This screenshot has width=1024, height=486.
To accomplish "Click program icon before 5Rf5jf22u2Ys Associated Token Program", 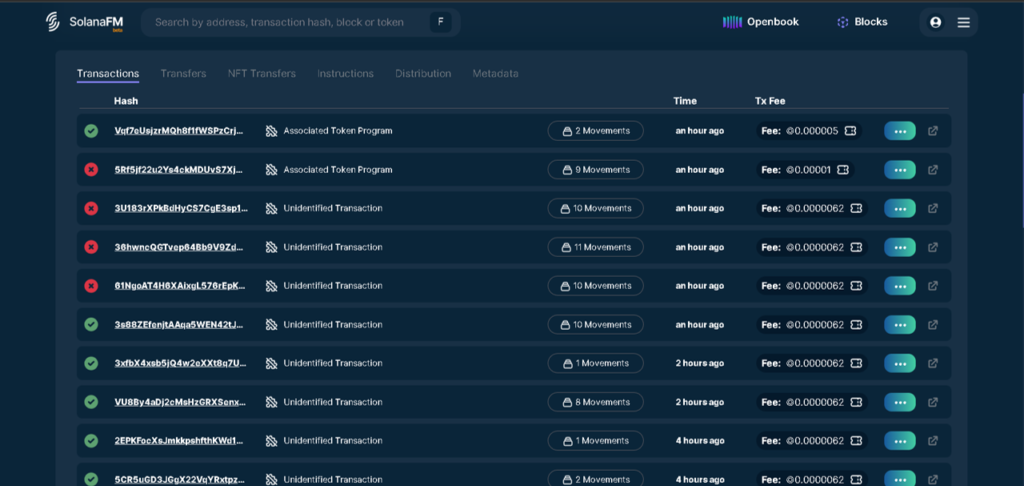I will 272,170.
